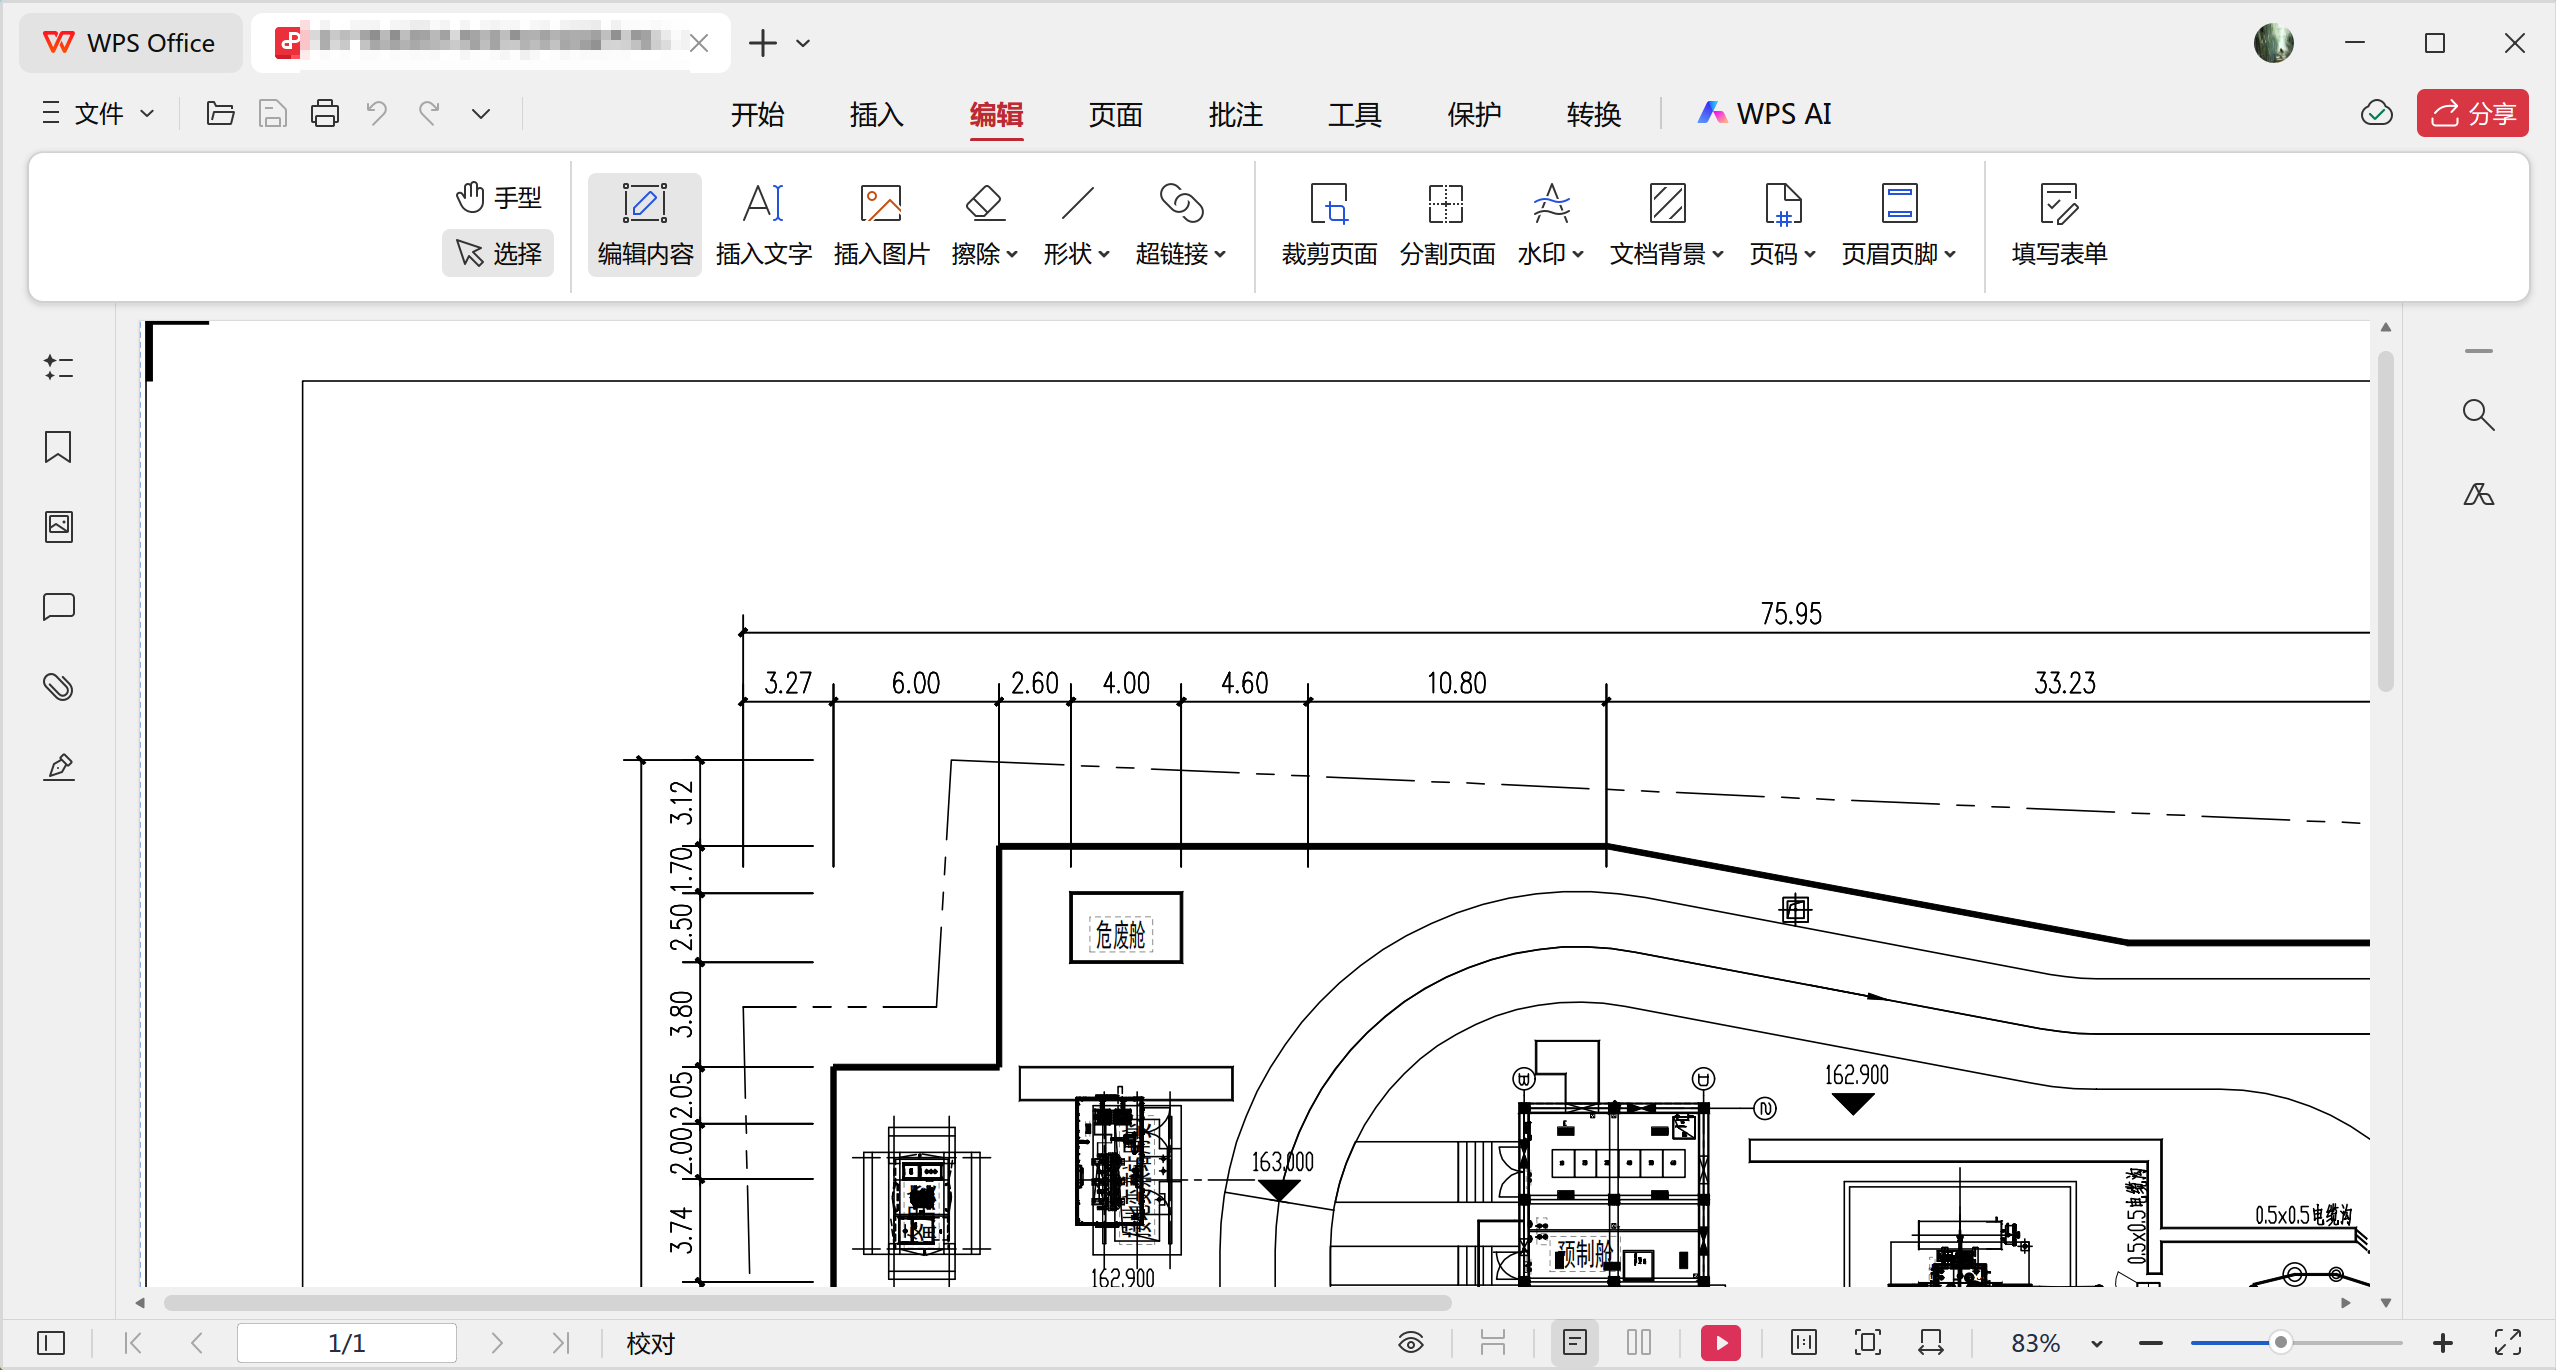2556x1370 pixels.
Task: Click the horizontal scrollbar under the drawing
Action: coord(807,1302)
